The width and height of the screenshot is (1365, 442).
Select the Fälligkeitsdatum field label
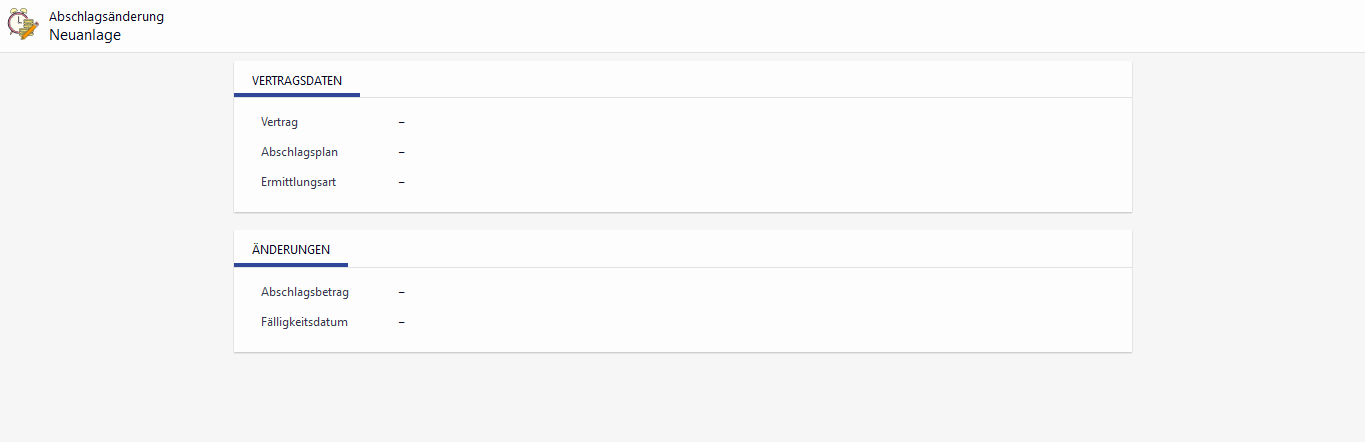point(304,322)
